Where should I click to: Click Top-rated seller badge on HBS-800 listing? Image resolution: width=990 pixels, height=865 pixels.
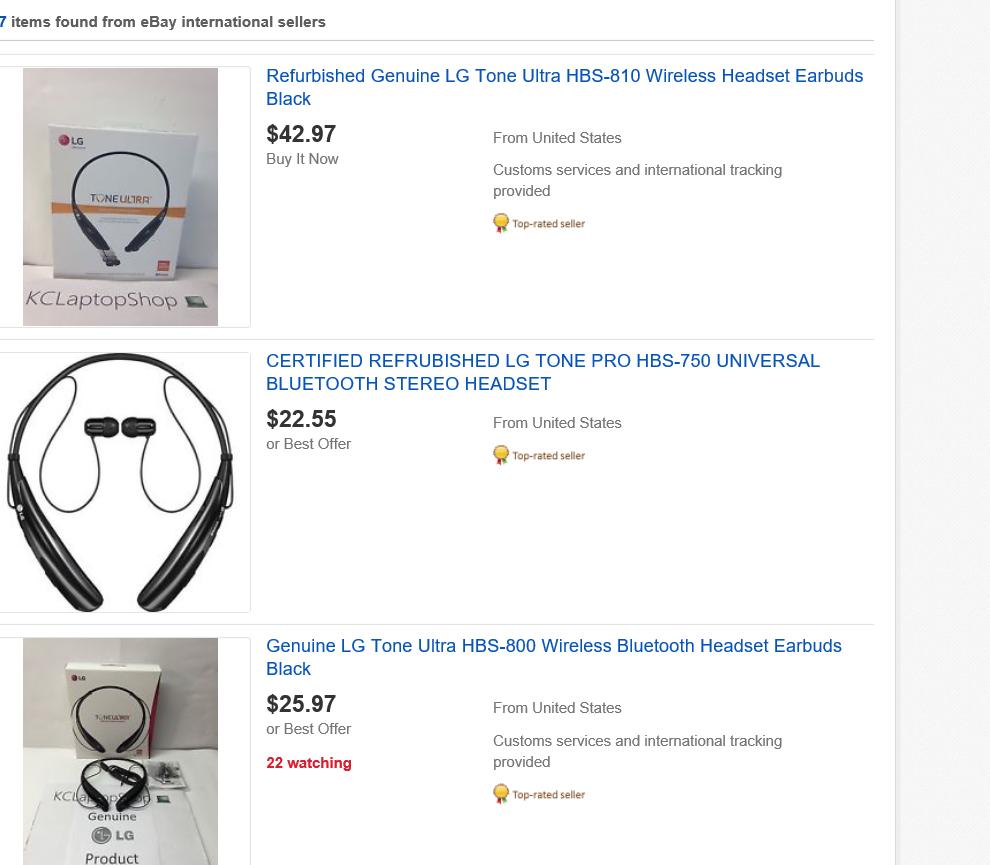pos(539,794)
